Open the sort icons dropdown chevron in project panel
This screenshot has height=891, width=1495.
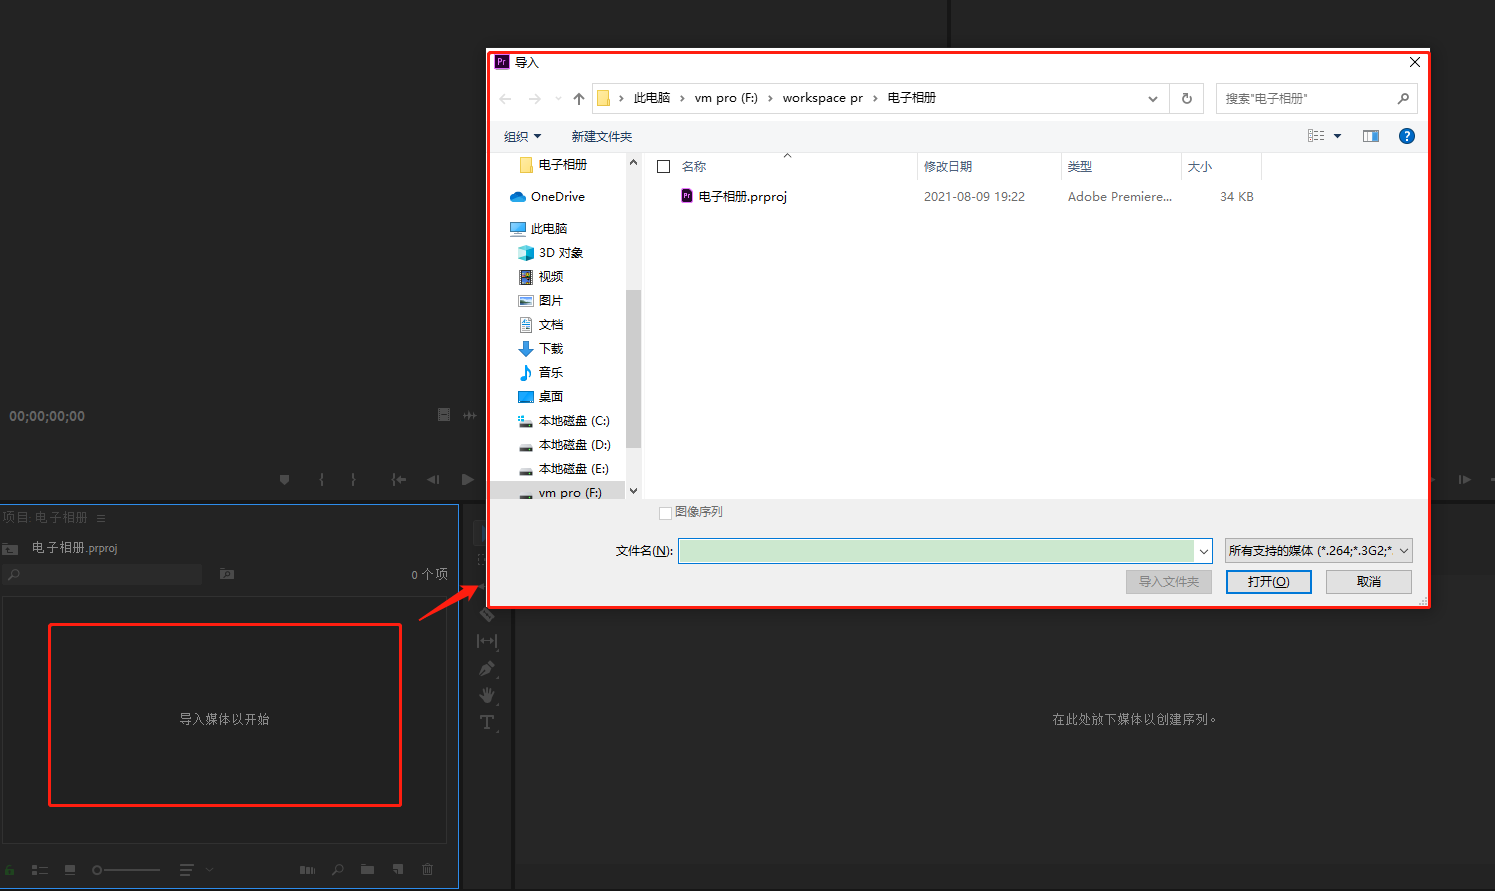210,870
